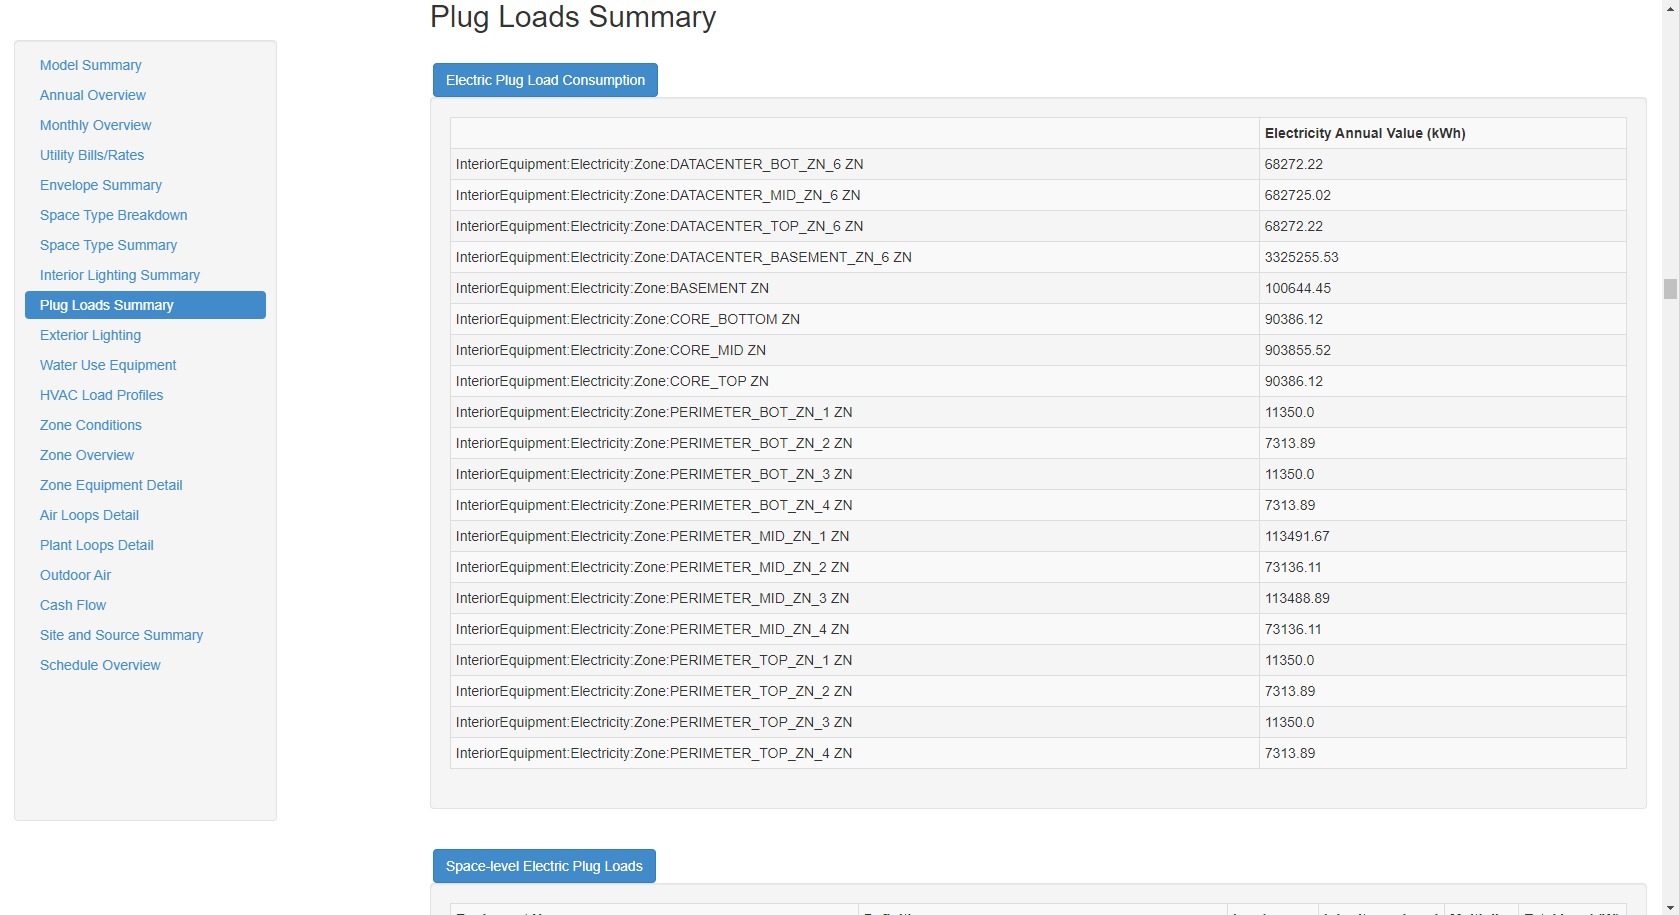Open the Model Summary report section
The image size is (1679, 915).
[90, 65]
